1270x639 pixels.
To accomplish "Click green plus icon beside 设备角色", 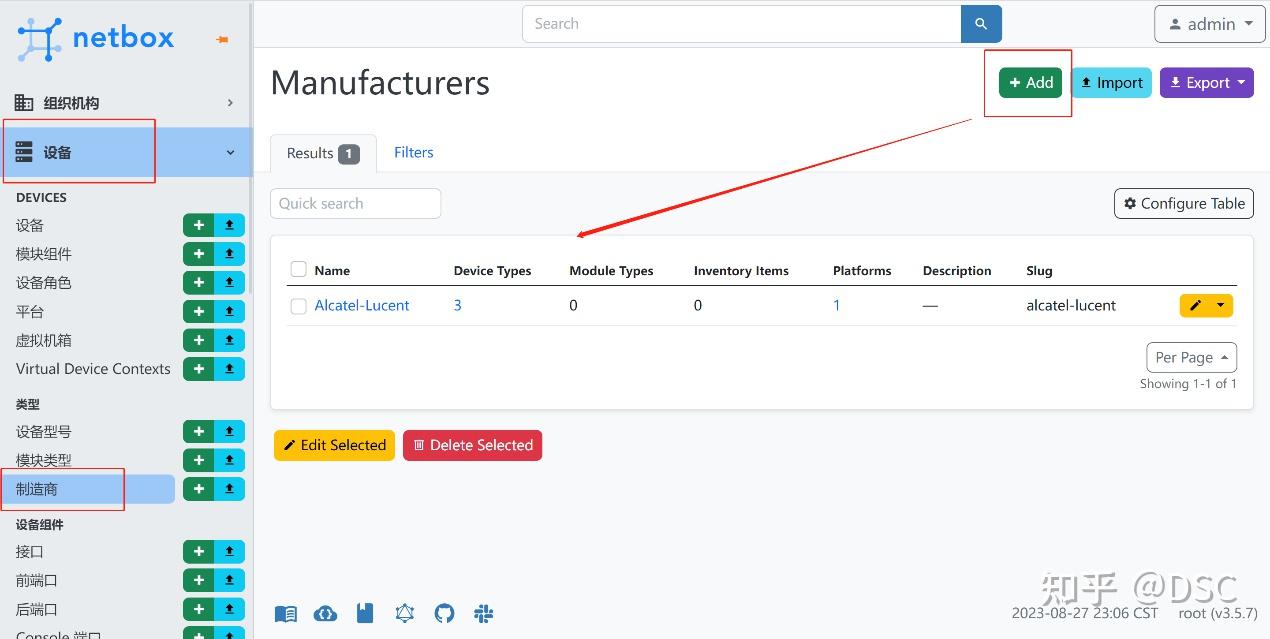I will [x=198, y=283].
